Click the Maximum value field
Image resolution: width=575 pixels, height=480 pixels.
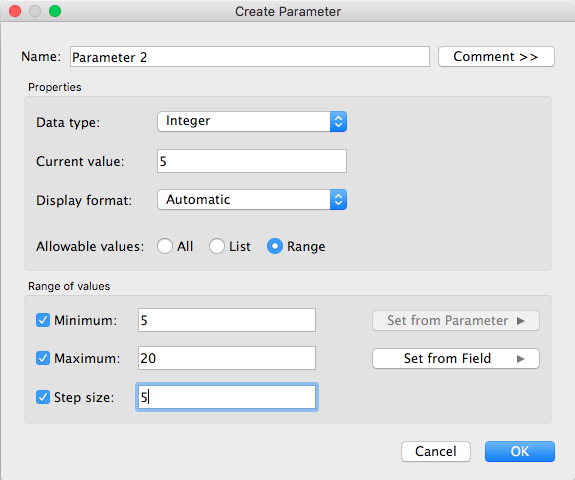(x=227, y=358)
